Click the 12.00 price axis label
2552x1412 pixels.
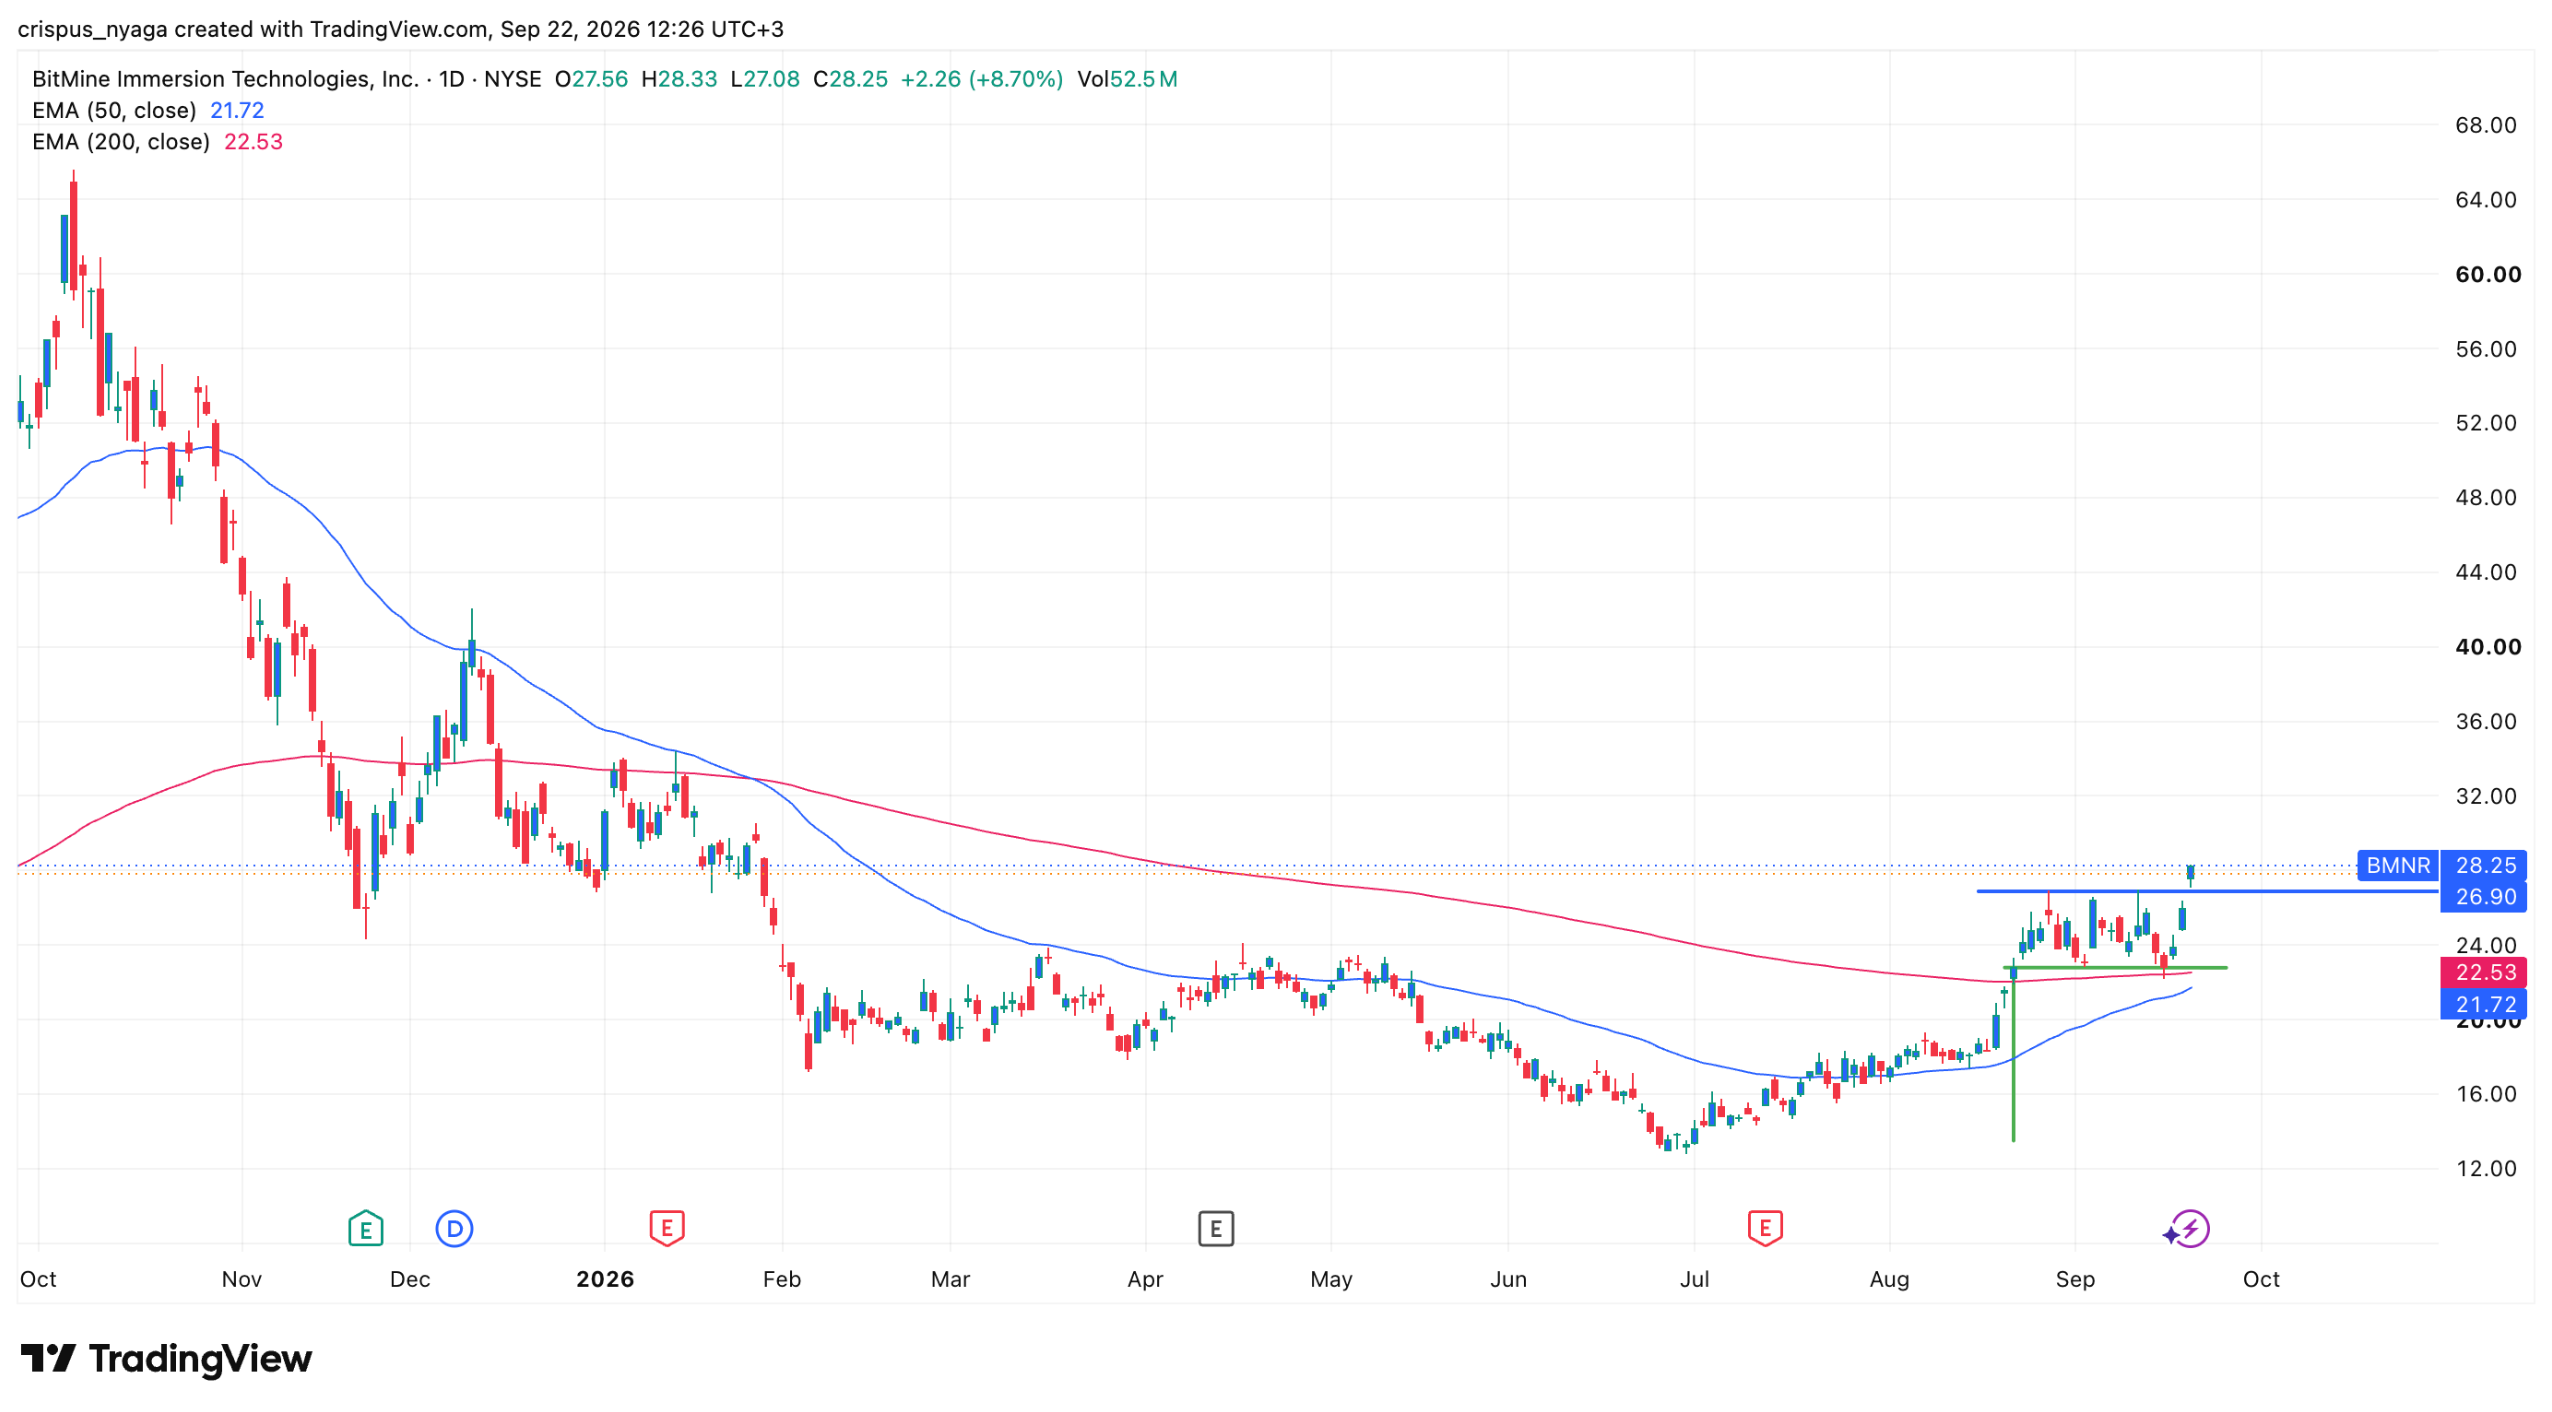[x=2485, y=1169]
